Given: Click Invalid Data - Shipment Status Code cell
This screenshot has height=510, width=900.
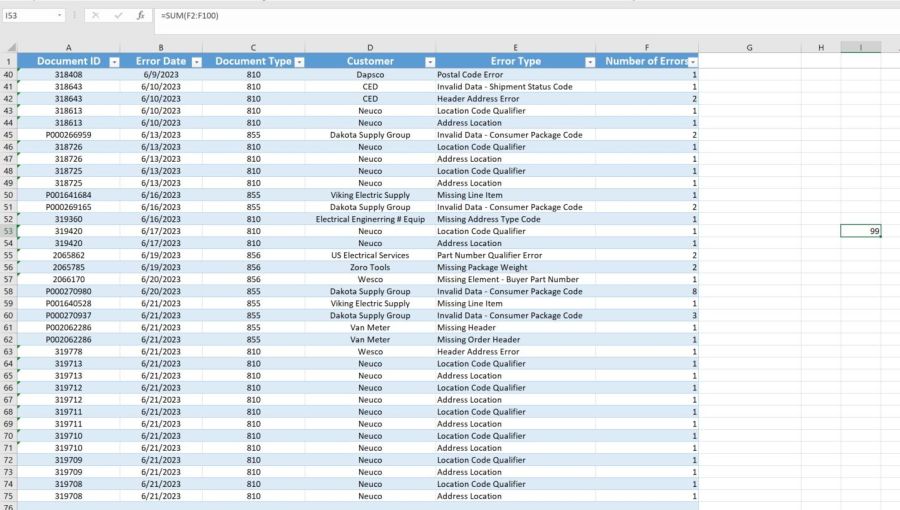Looking at the screenshot, I should (515, 87).
